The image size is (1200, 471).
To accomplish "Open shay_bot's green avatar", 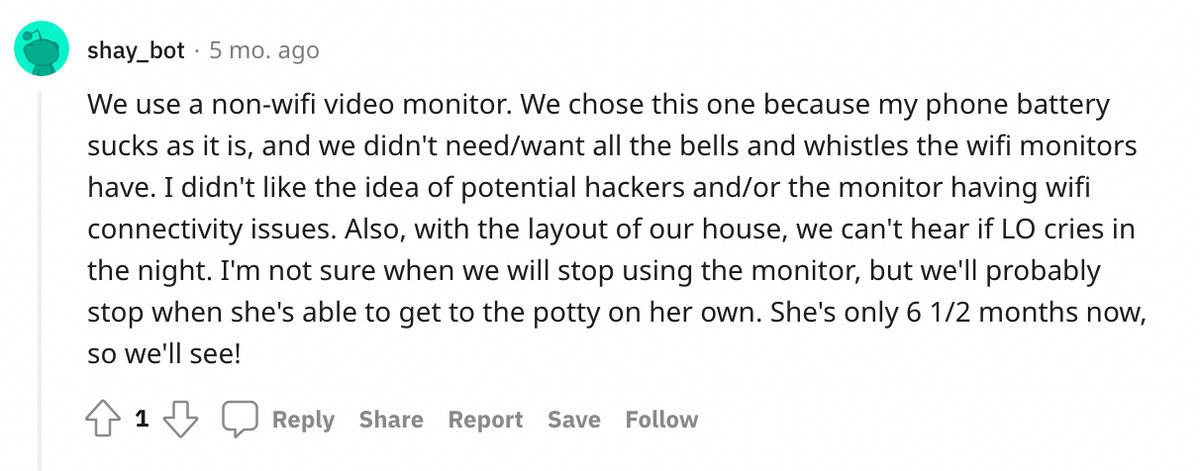I will click(x=41, y=51).
